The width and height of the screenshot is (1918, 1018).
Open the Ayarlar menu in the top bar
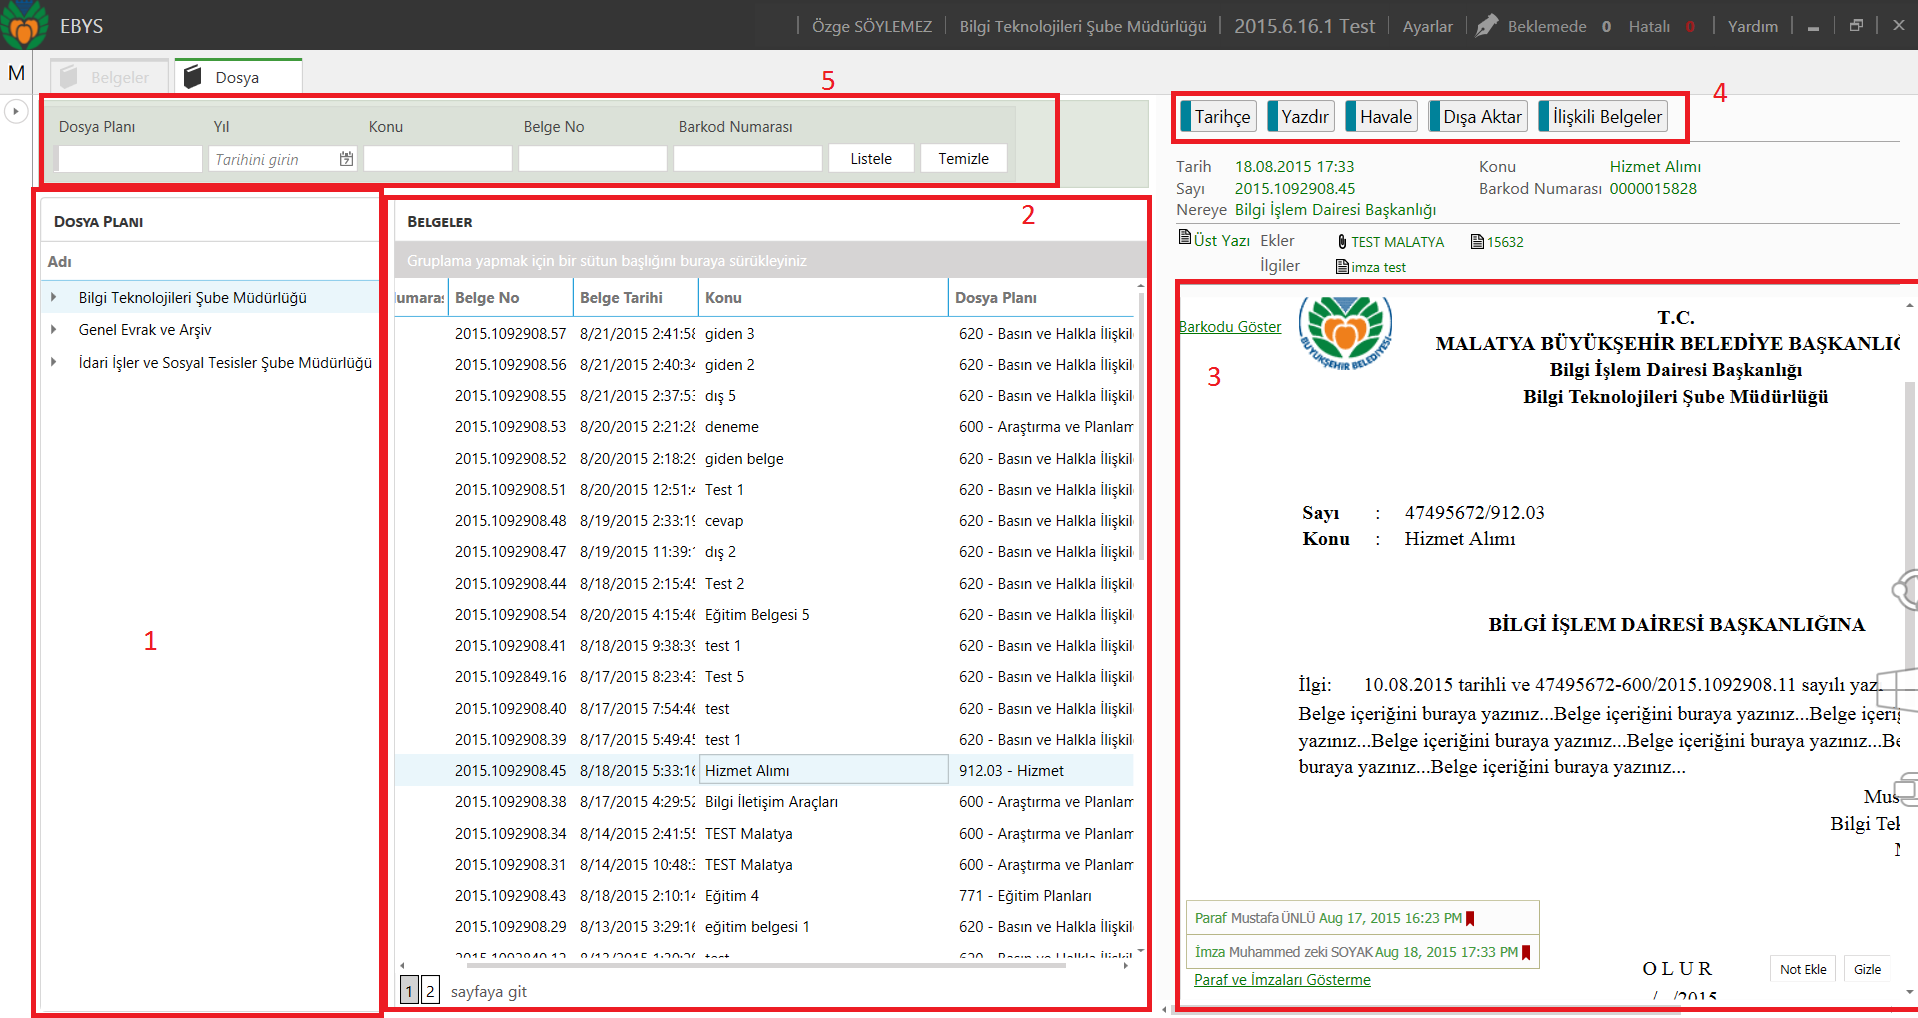tap(1427, 27)
